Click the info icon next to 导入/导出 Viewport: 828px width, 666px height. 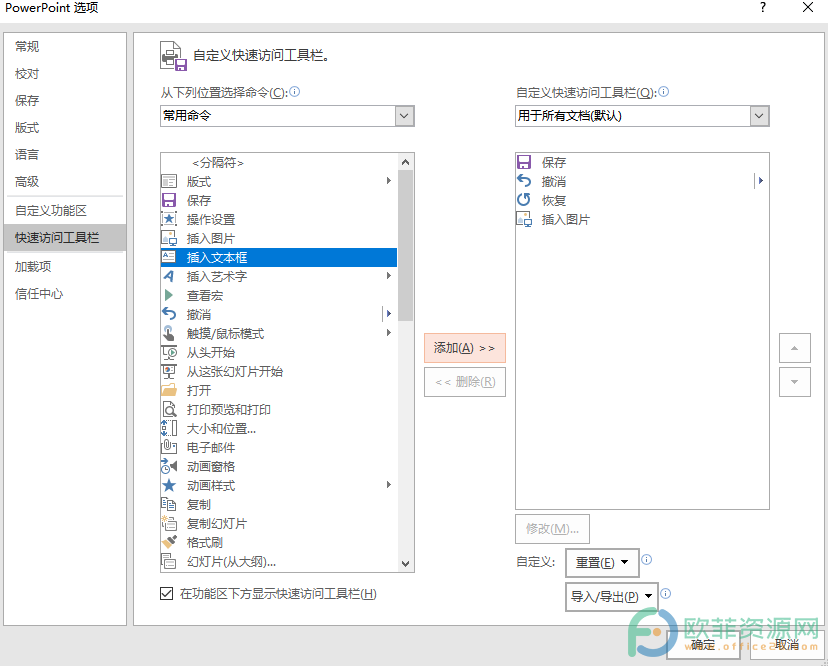coord(666,594)
